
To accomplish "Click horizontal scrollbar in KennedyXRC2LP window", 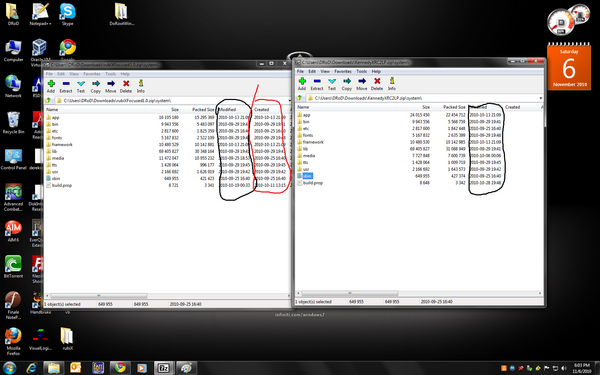I will click(350, 293).
